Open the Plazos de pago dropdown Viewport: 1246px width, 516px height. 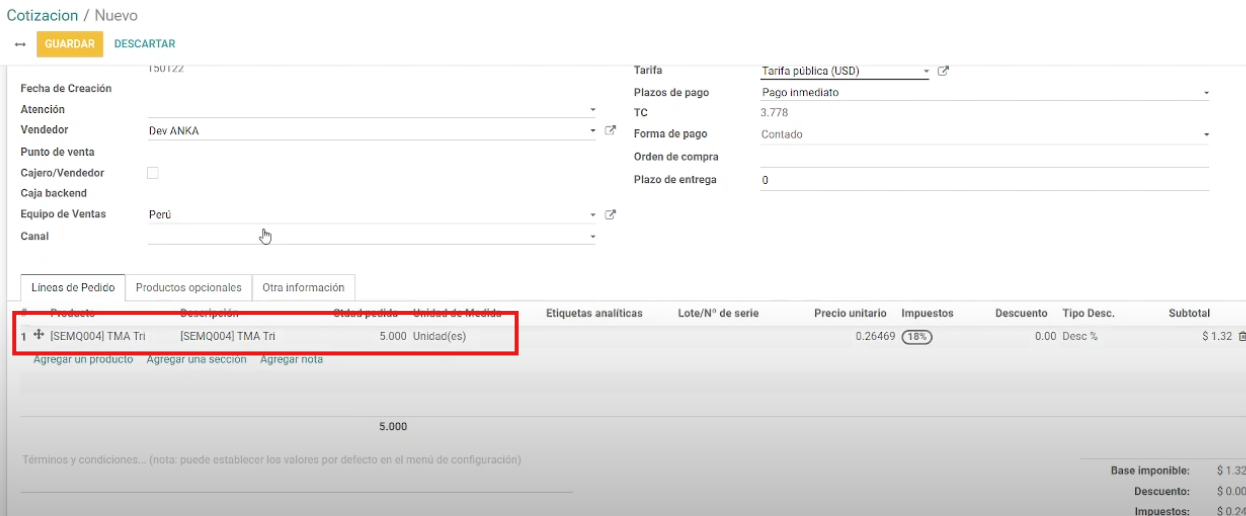point(1206,93)
